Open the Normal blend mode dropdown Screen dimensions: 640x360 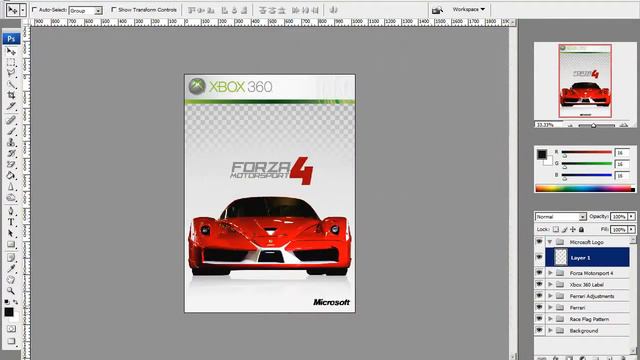560,216
